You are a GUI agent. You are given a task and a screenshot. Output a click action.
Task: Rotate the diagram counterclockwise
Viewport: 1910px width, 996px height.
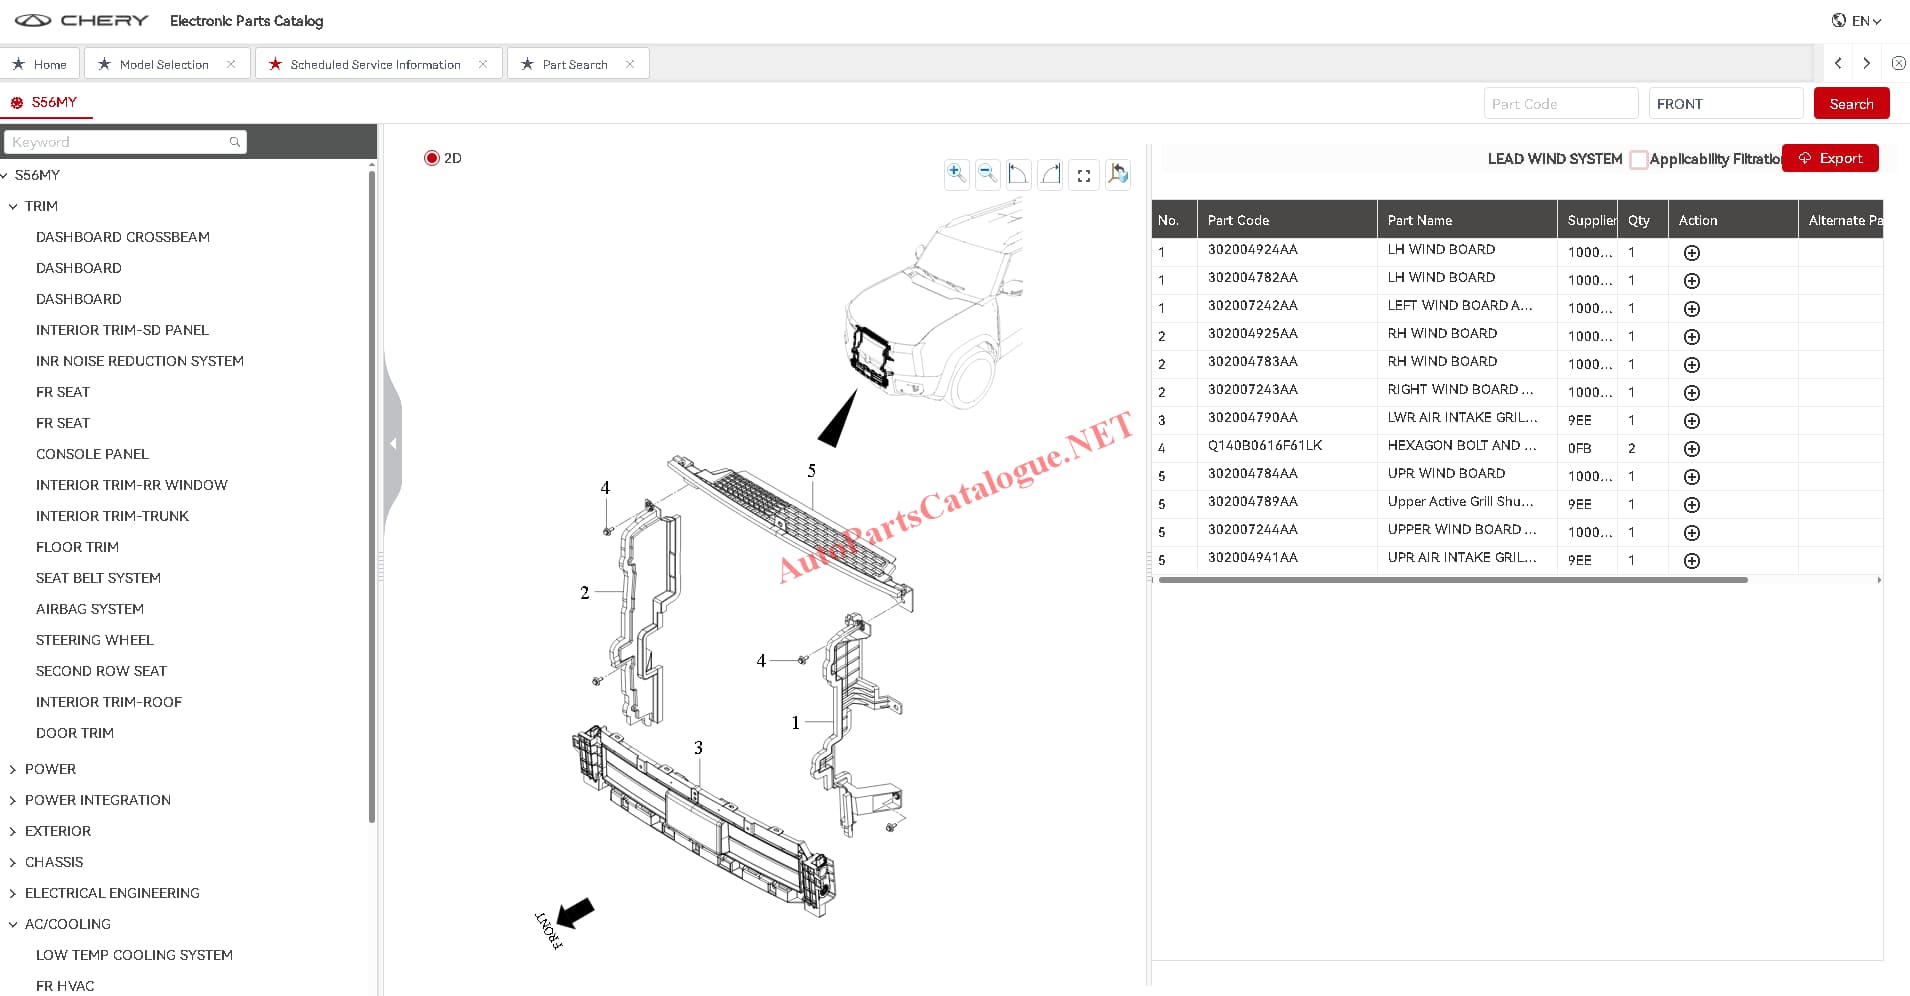tap(1018, 174)
